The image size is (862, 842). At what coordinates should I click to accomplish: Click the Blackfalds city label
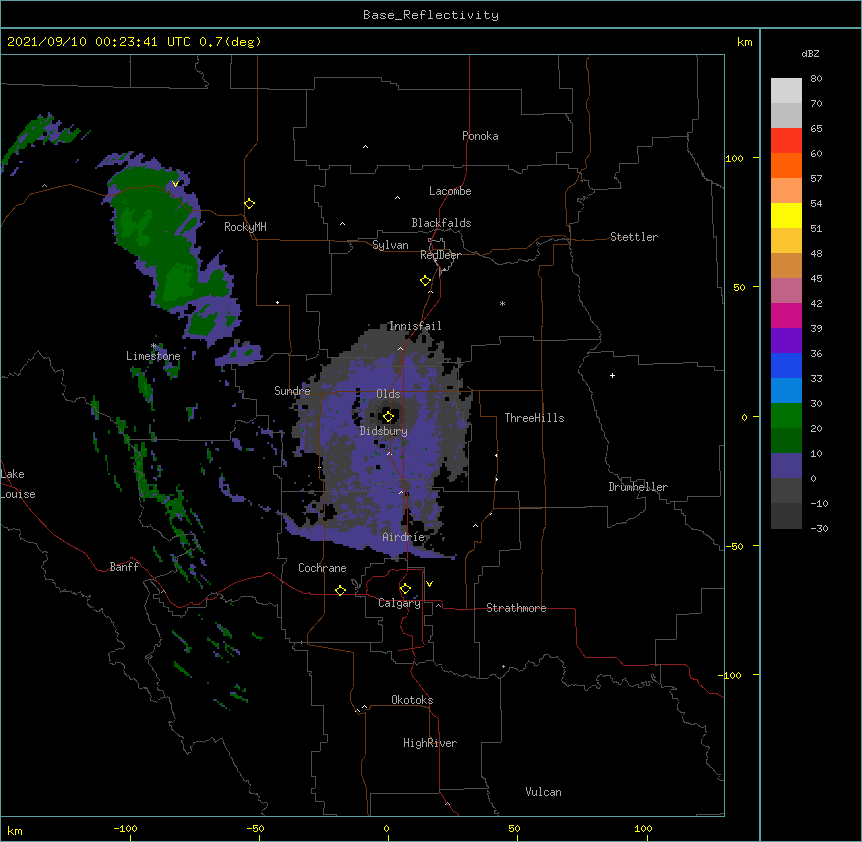441,223
